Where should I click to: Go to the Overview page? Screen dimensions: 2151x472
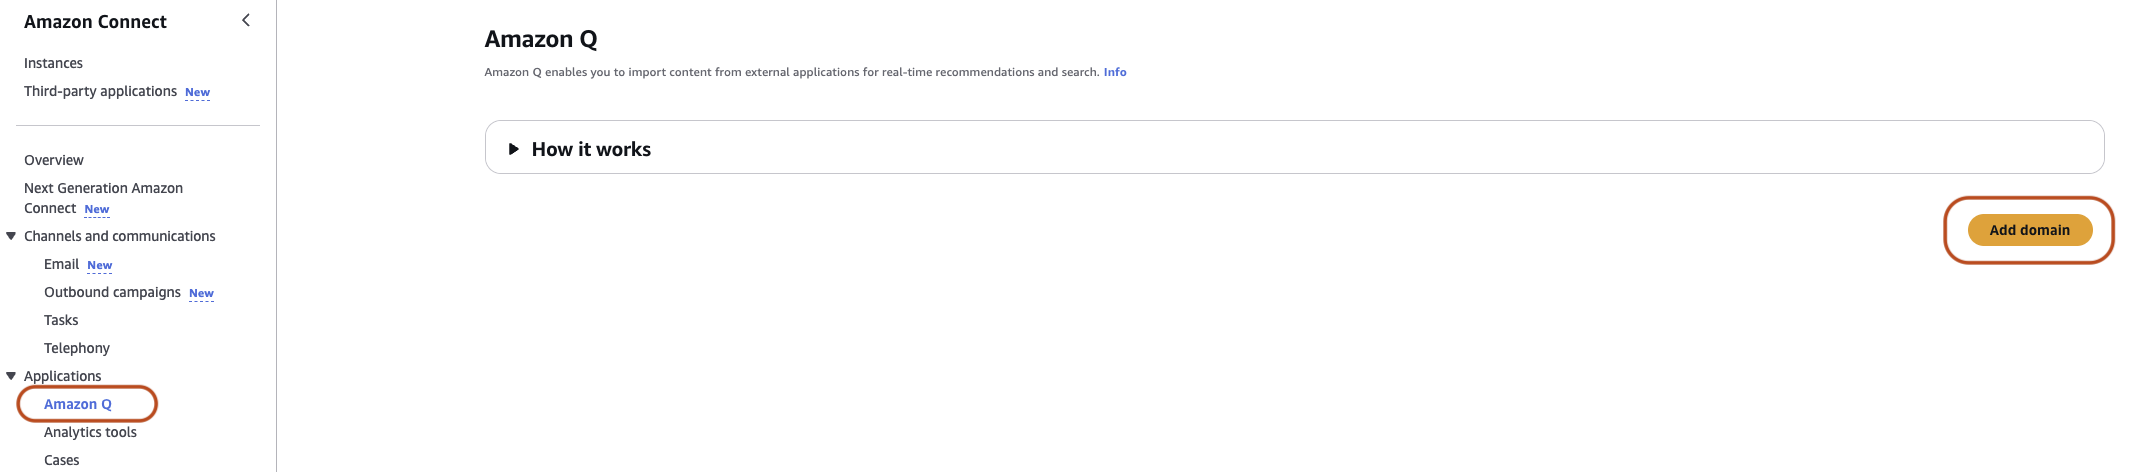54,160
